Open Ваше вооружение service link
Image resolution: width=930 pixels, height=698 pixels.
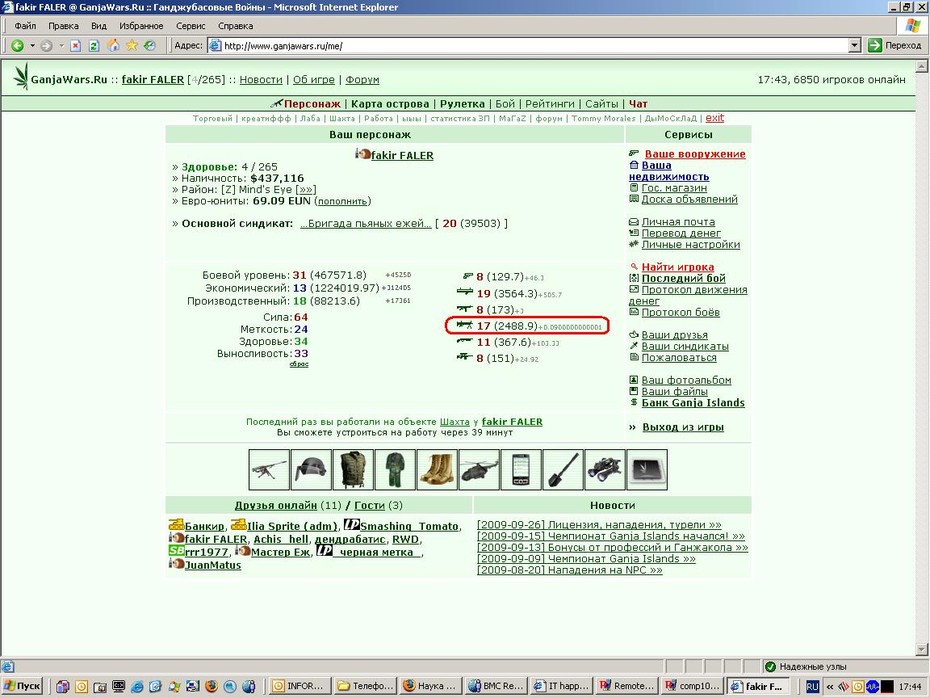click(695, 154)
